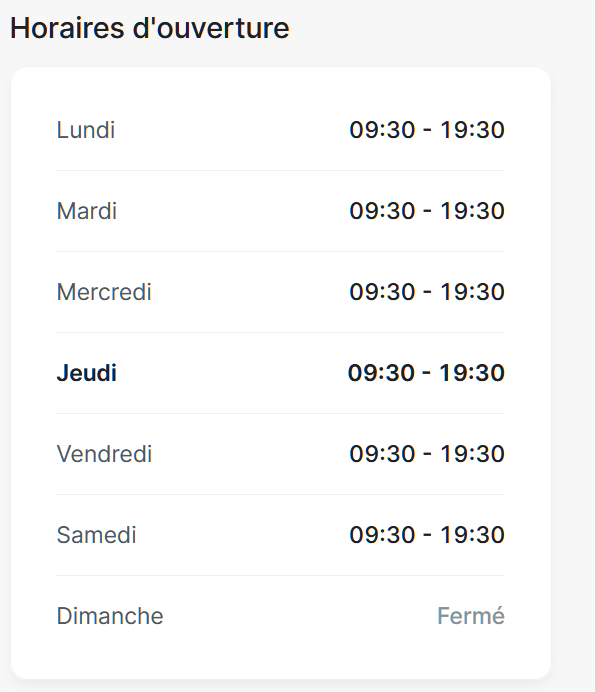
Task: Select the Samedi day label
Action: point(96,535)
